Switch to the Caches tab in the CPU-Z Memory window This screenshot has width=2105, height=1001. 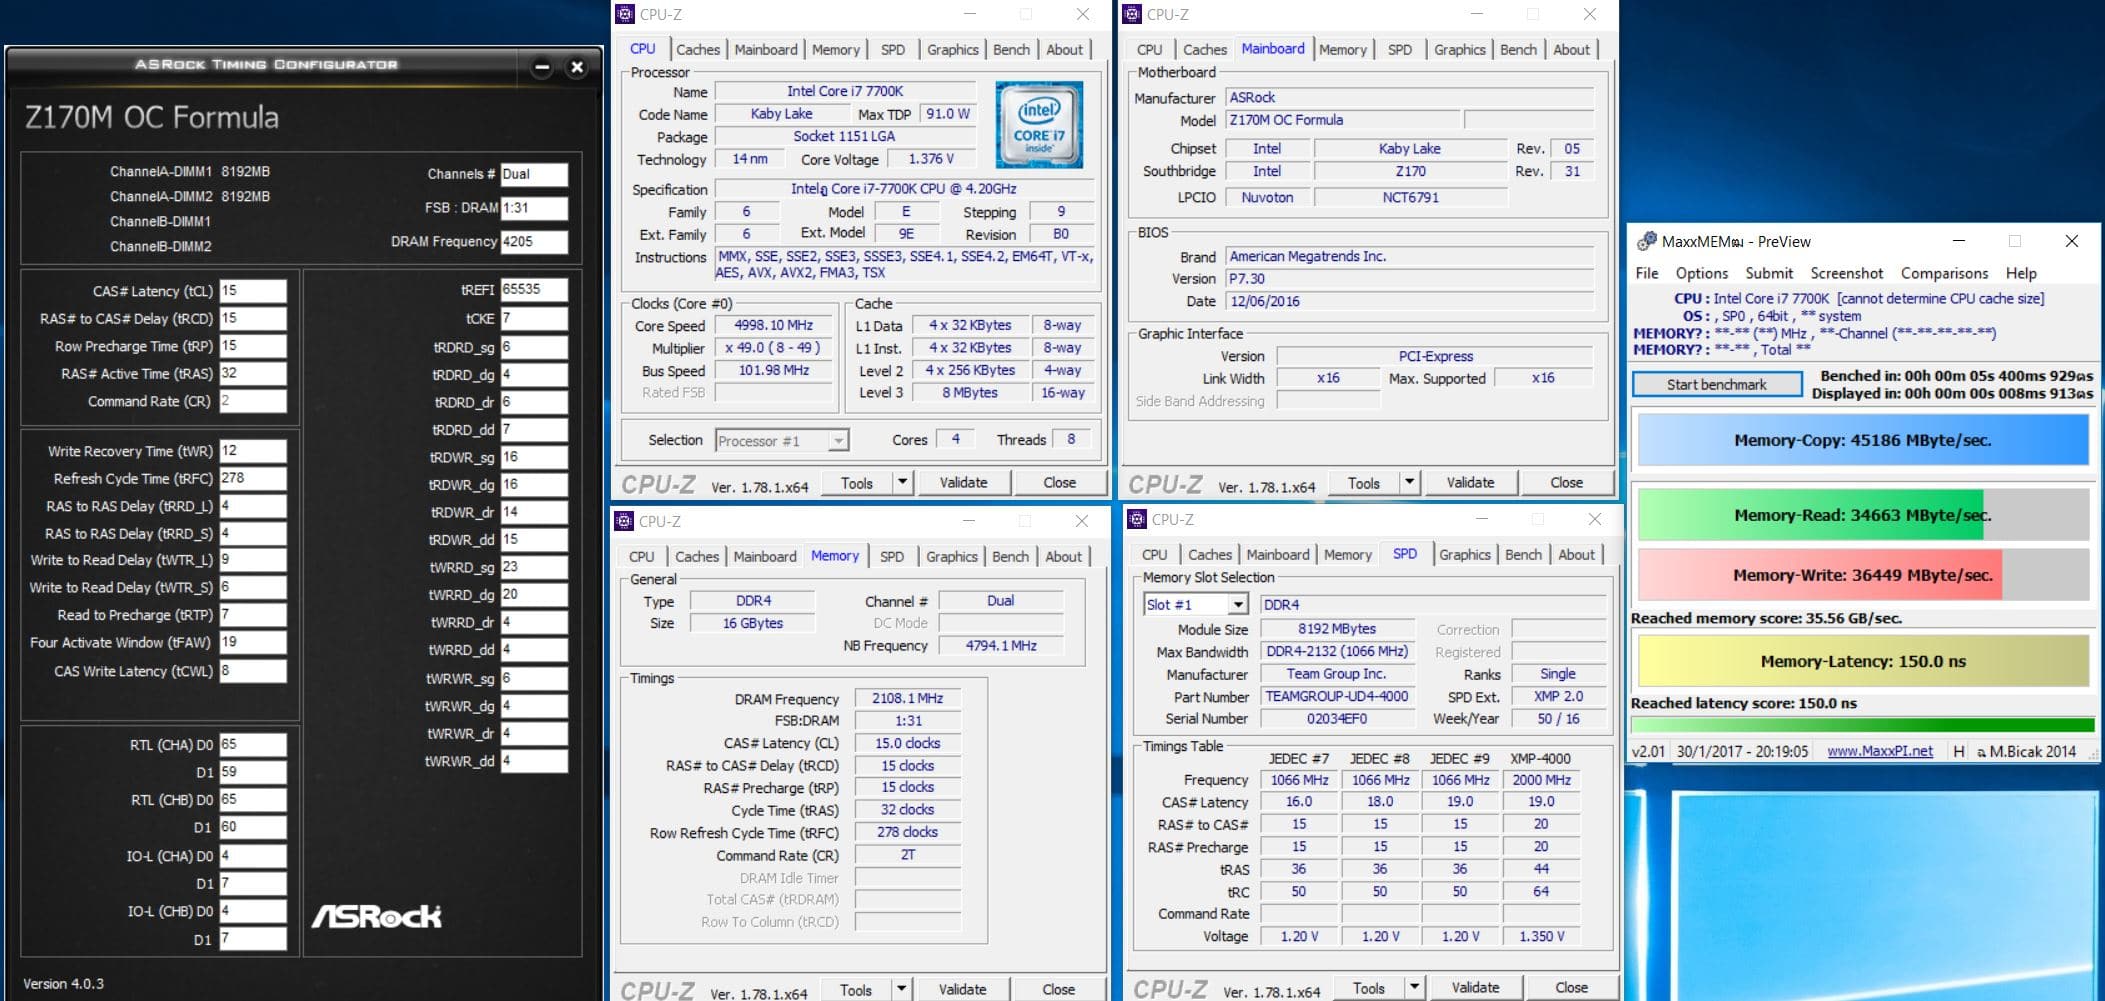tap(696, 556)
